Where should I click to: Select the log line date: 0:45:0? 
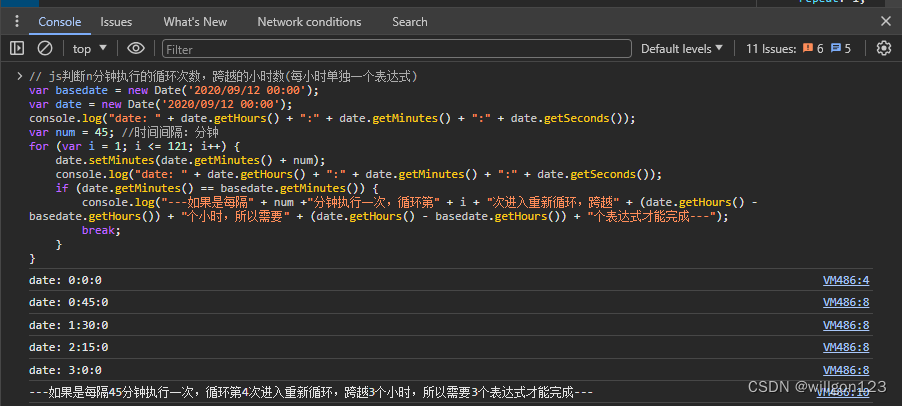pyautogui.click(x=68, y=302)
